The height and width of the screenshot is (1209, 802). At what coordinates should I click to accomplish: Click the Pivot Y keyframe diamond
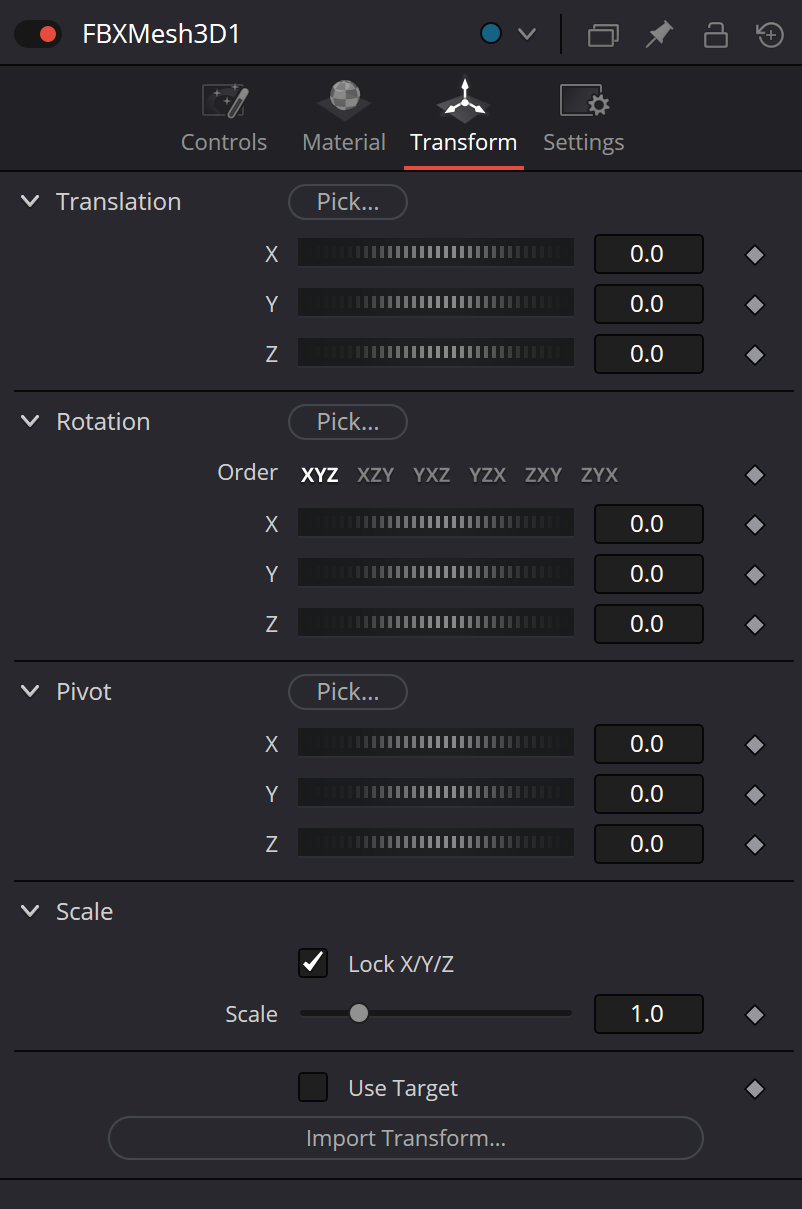[756, 795]
